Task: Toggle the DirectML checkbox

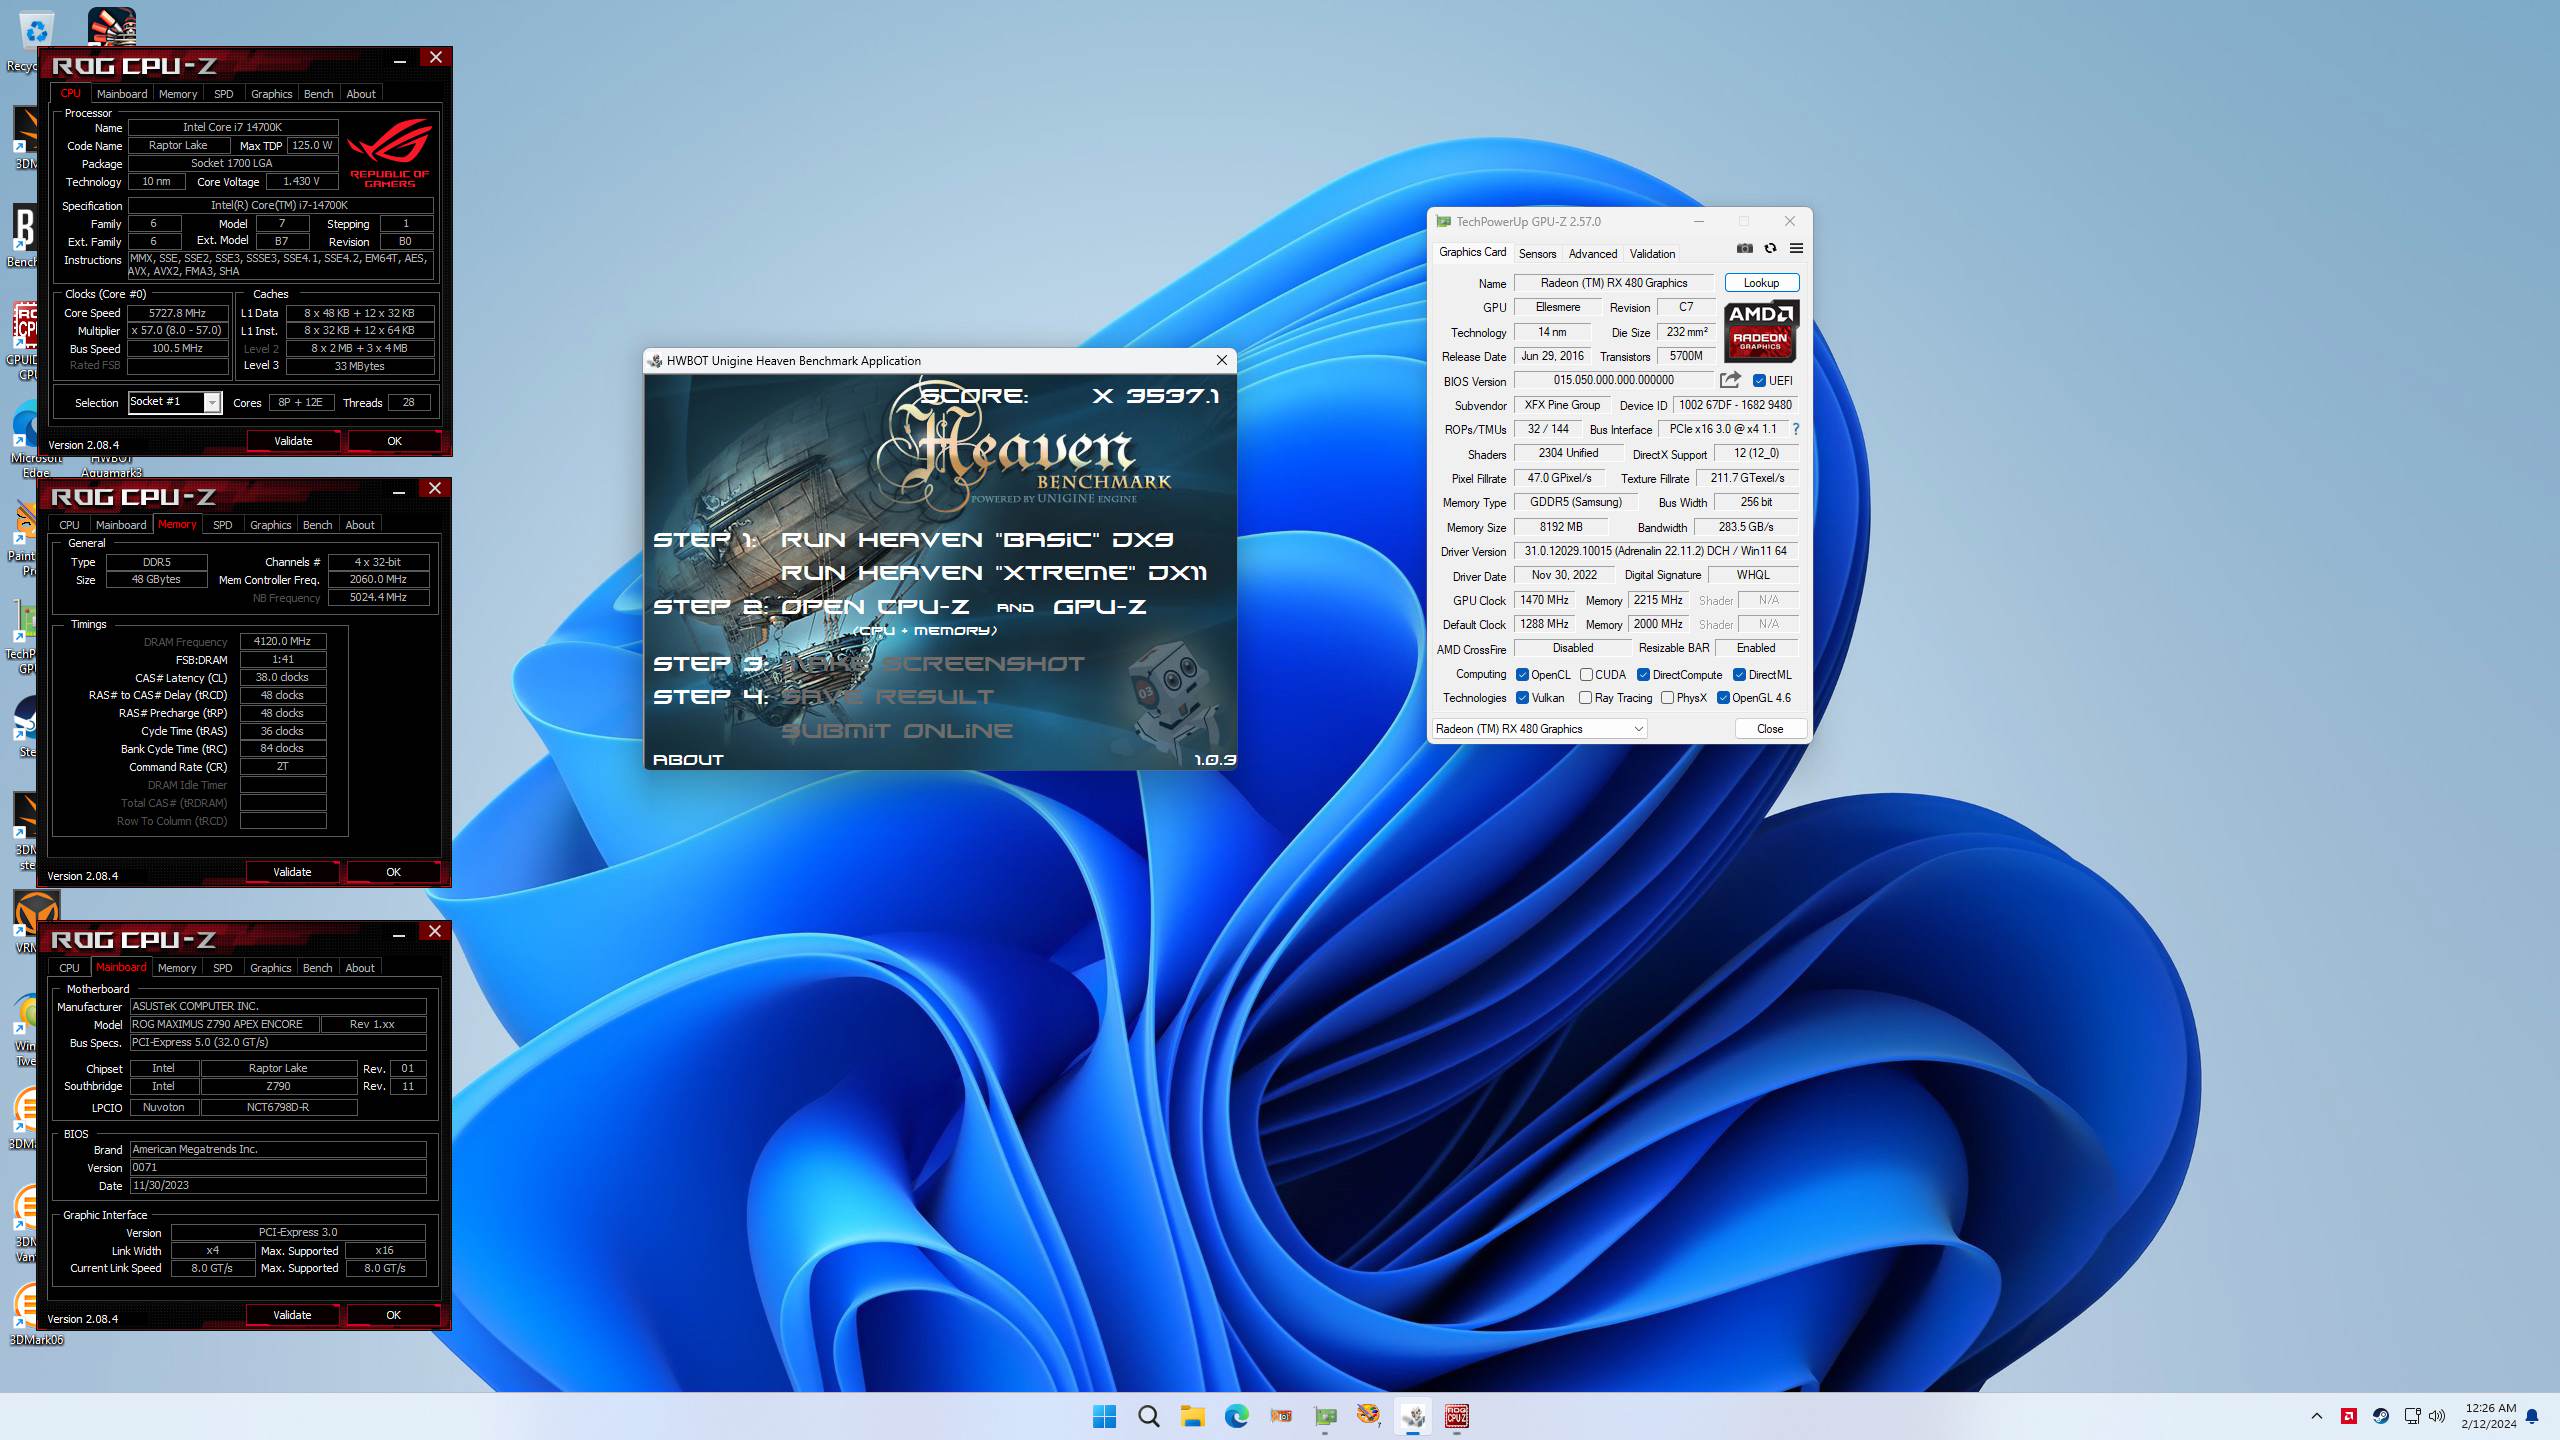Action: [1739, 675]
